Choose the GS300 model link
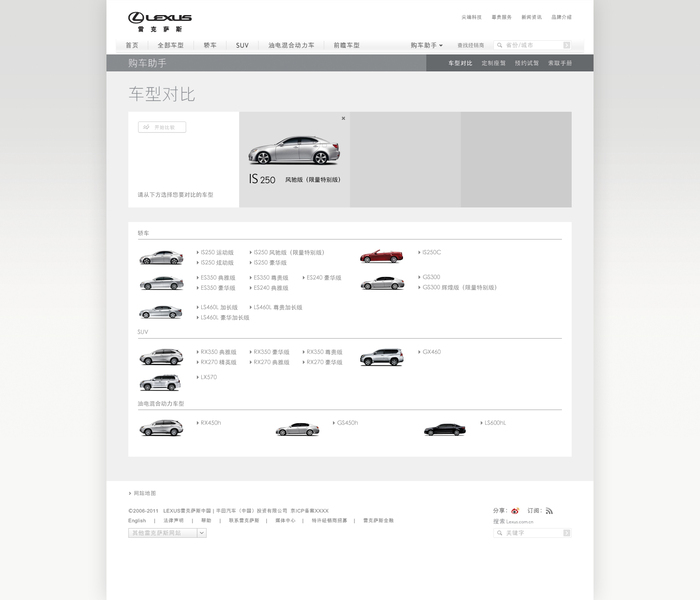Image resolution: width=700 pixels, height=600 pixels. click(431, 277)
